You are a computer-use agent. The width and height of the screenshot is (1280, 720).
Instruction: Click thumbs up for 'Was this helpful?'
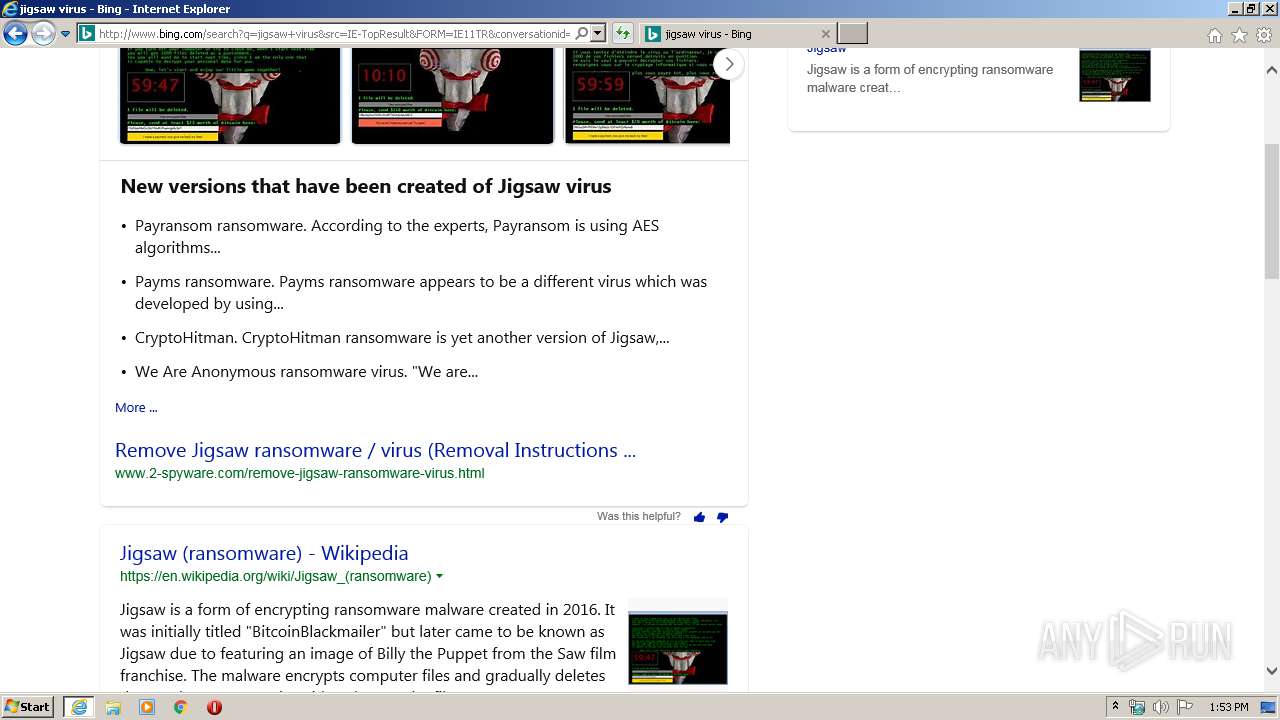699,517
